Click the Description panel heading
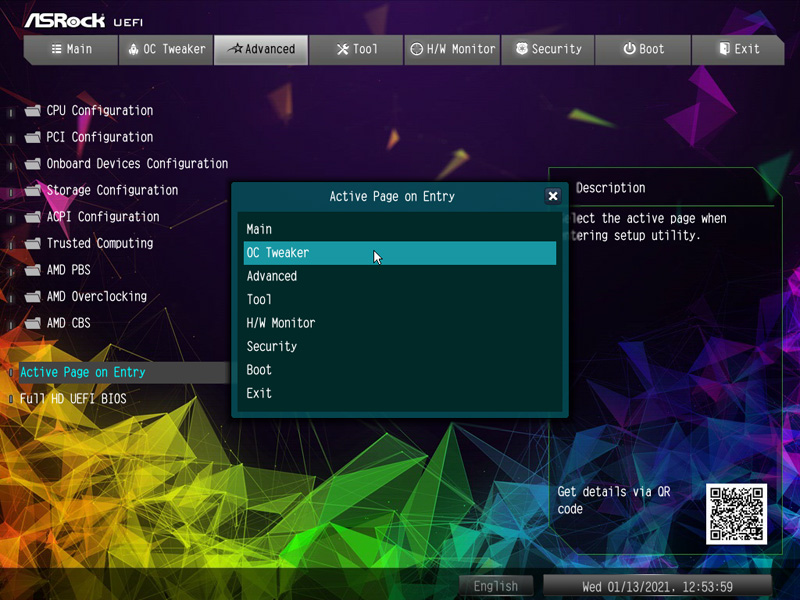 (611, 188)
